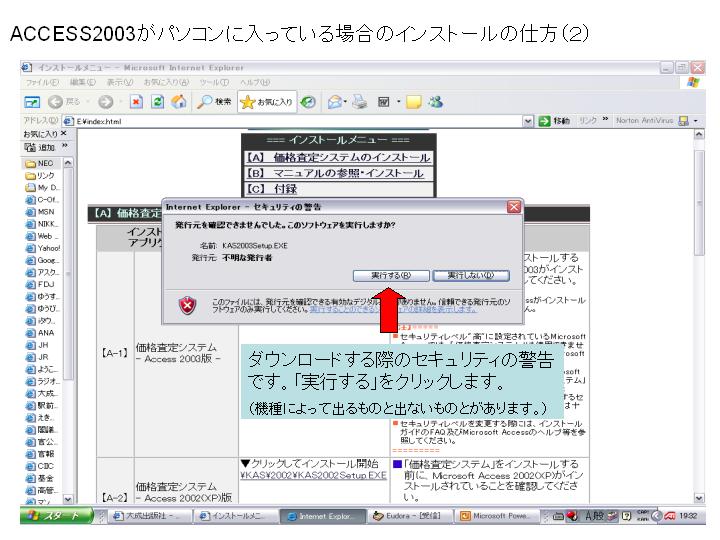
Task: Click the 実行する(R) button in security warning
Action: 391,276
